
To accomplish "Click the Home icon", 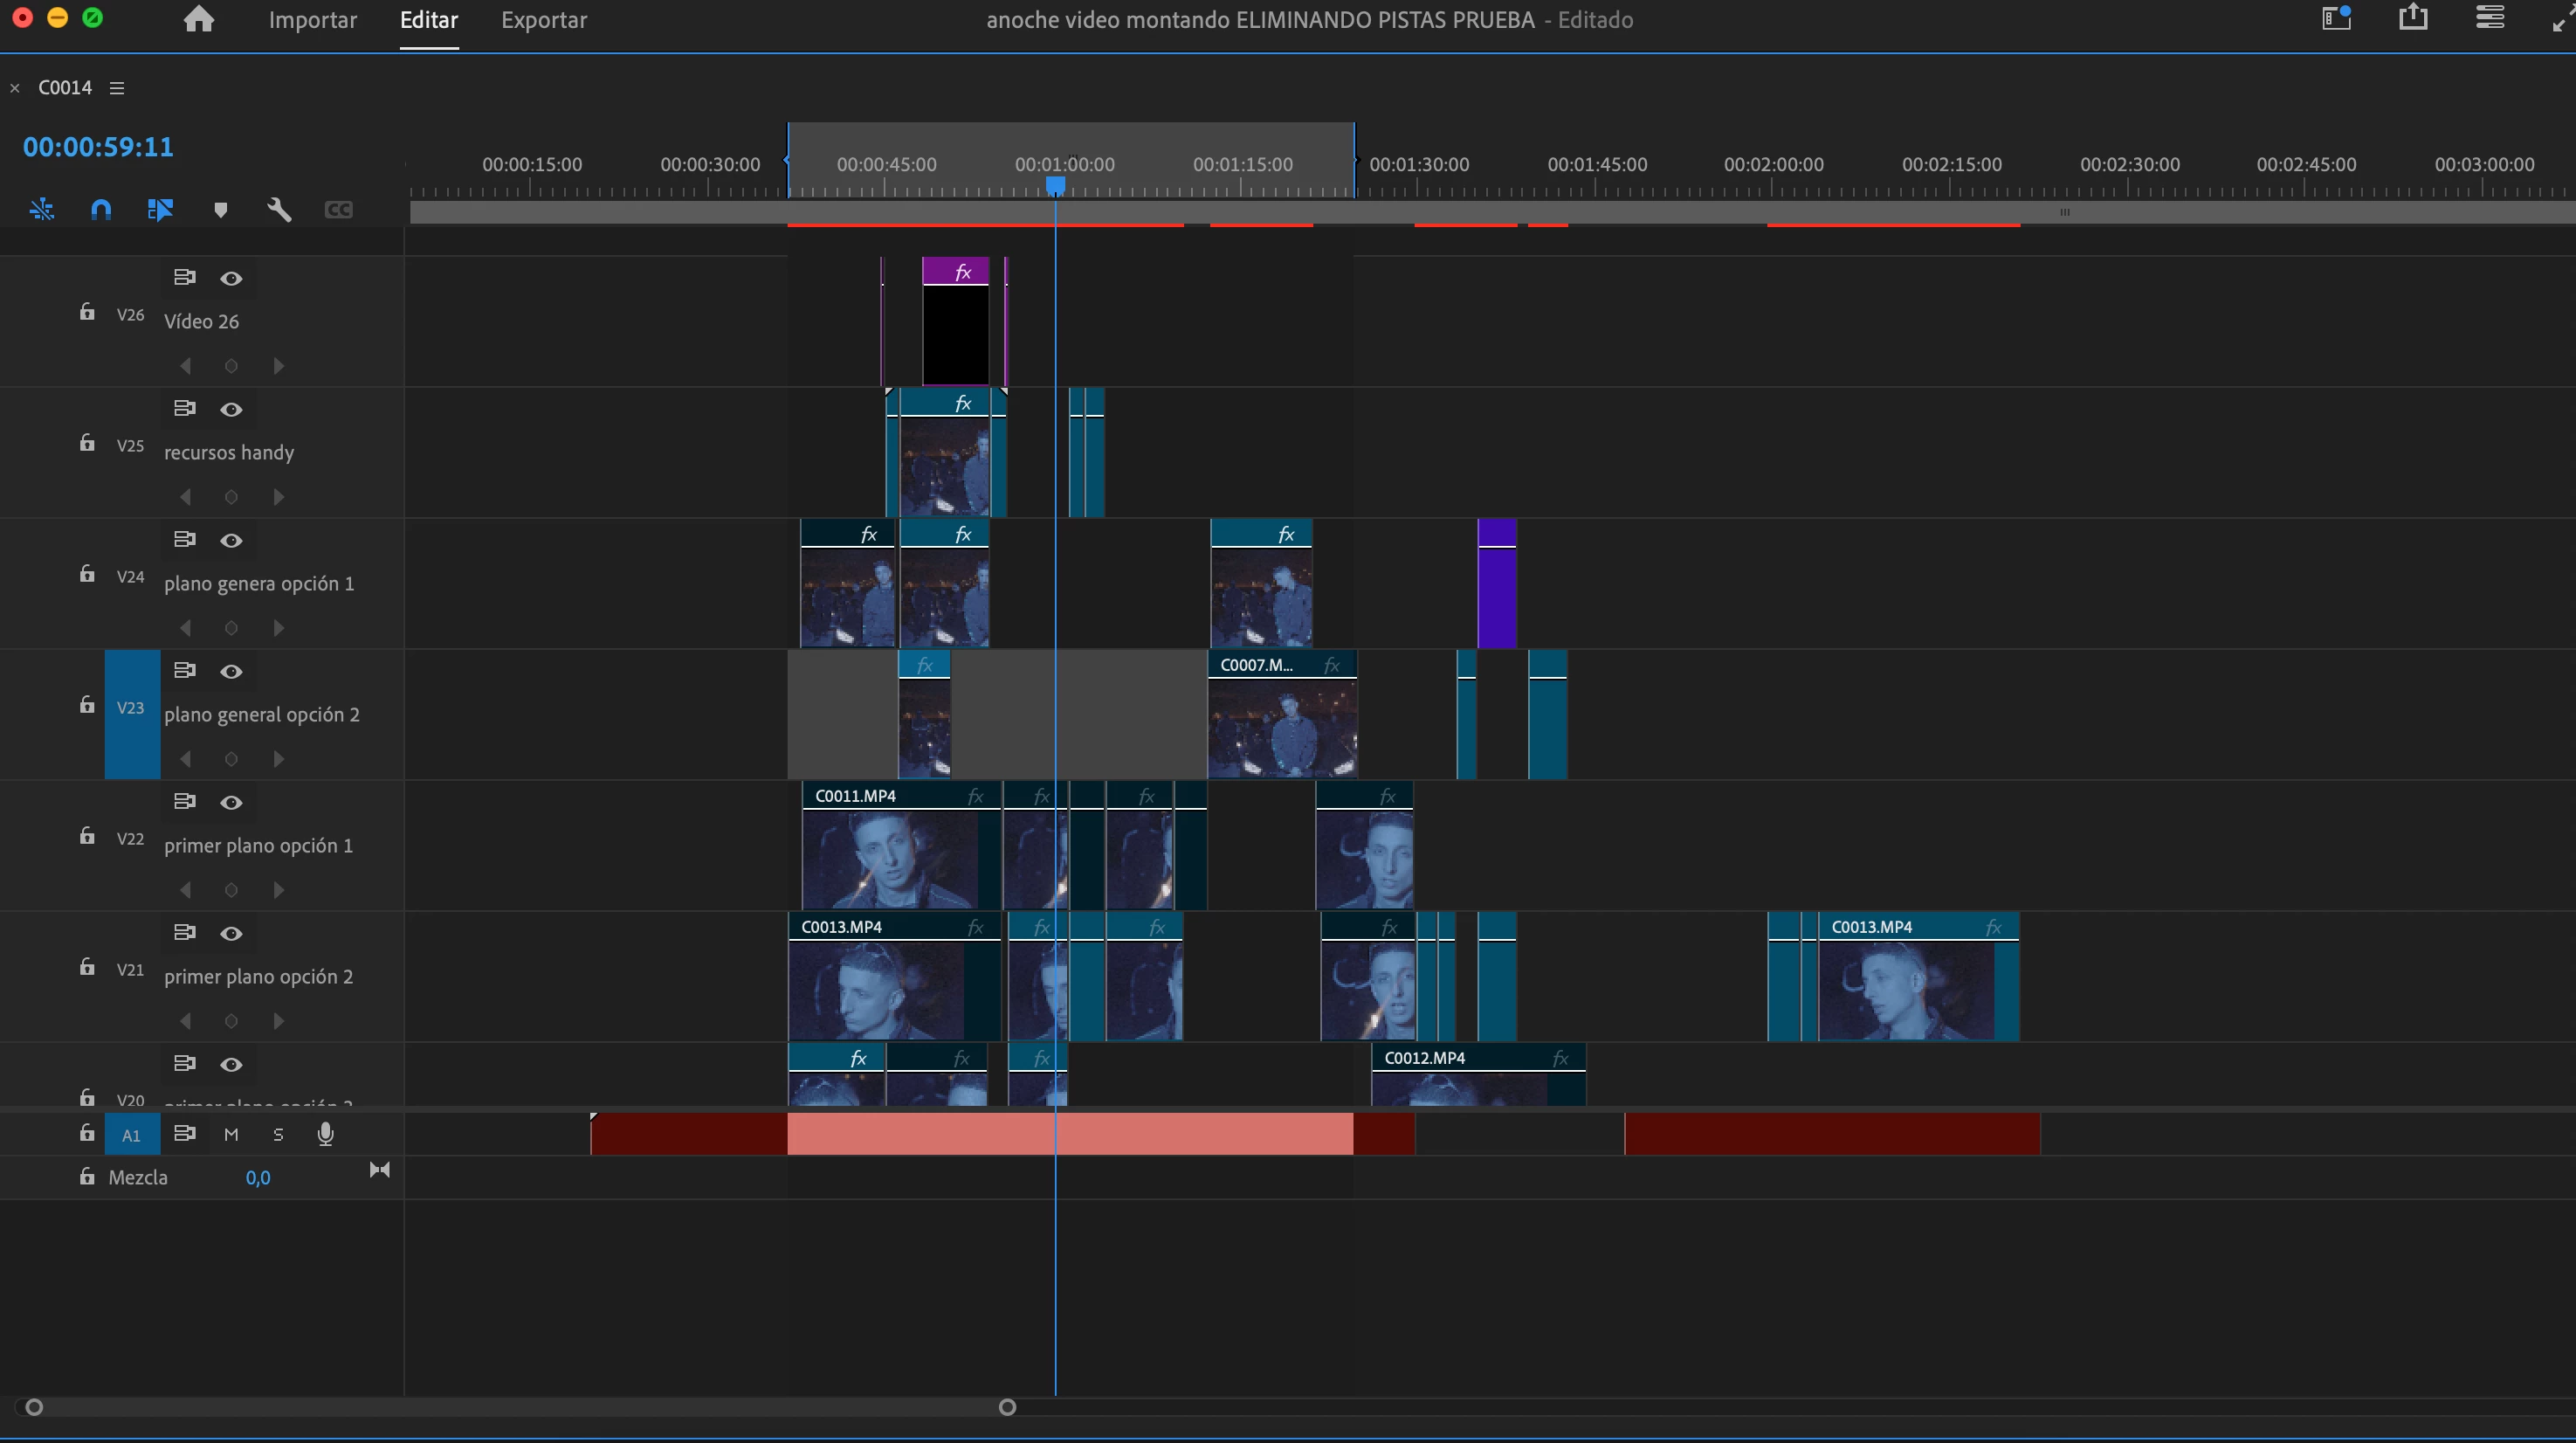I will [199, 20].
